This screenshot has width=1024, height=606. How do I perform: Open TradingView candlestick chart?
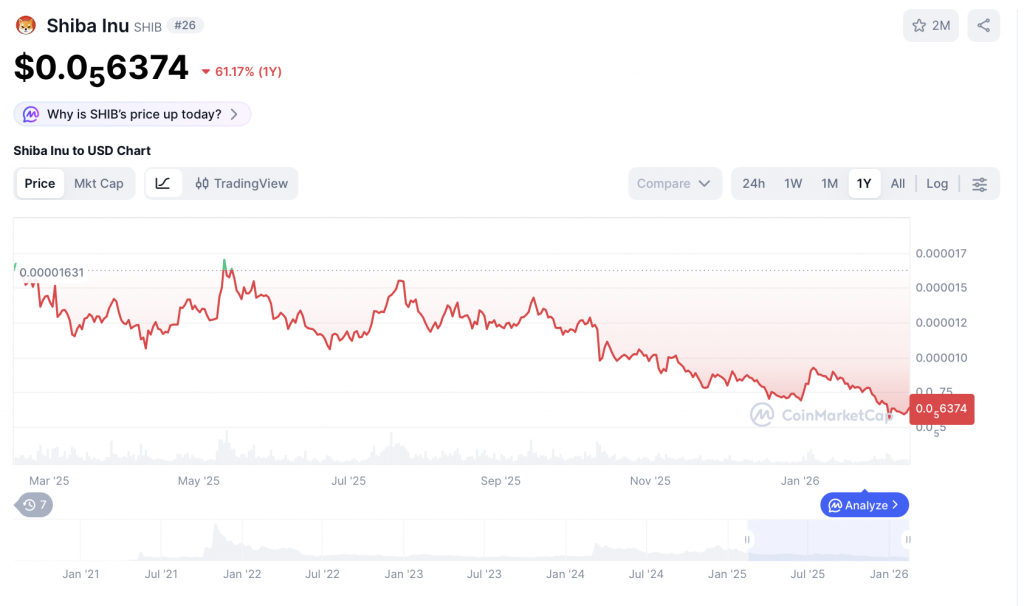click(241, 183)
